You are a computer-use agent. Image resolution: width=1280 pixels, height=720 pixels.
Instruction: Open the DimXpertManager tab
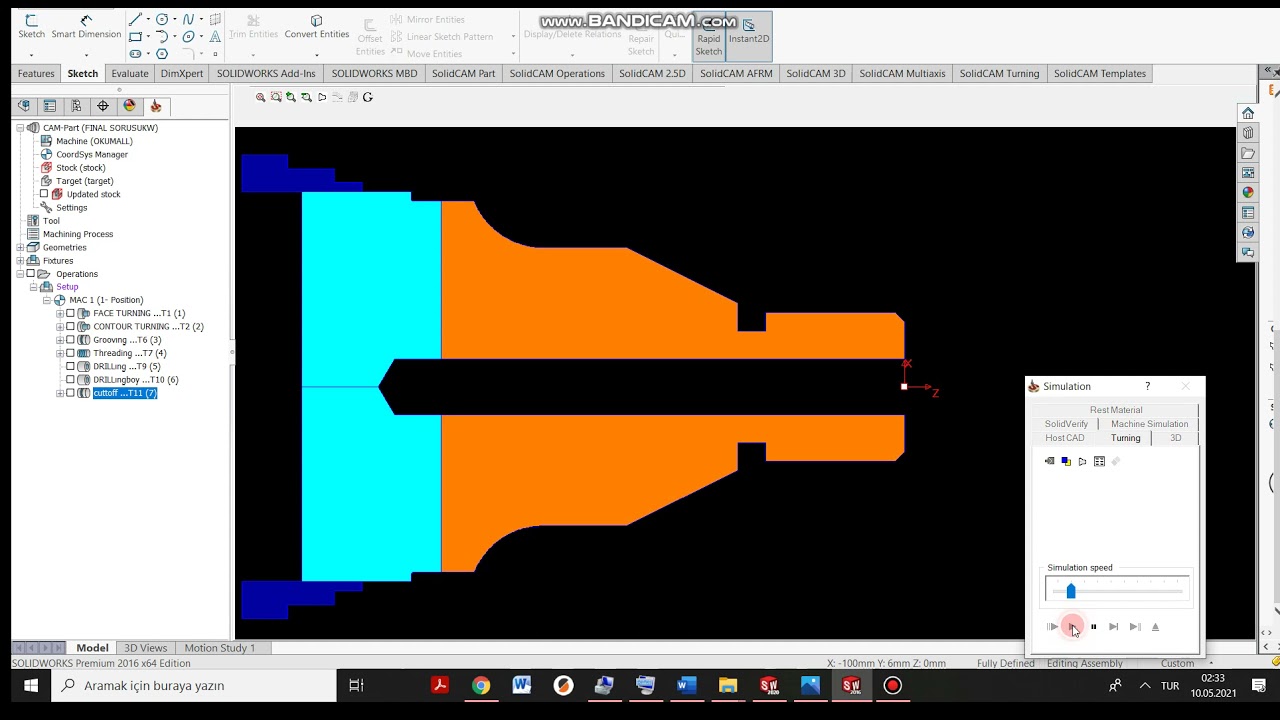102,106
